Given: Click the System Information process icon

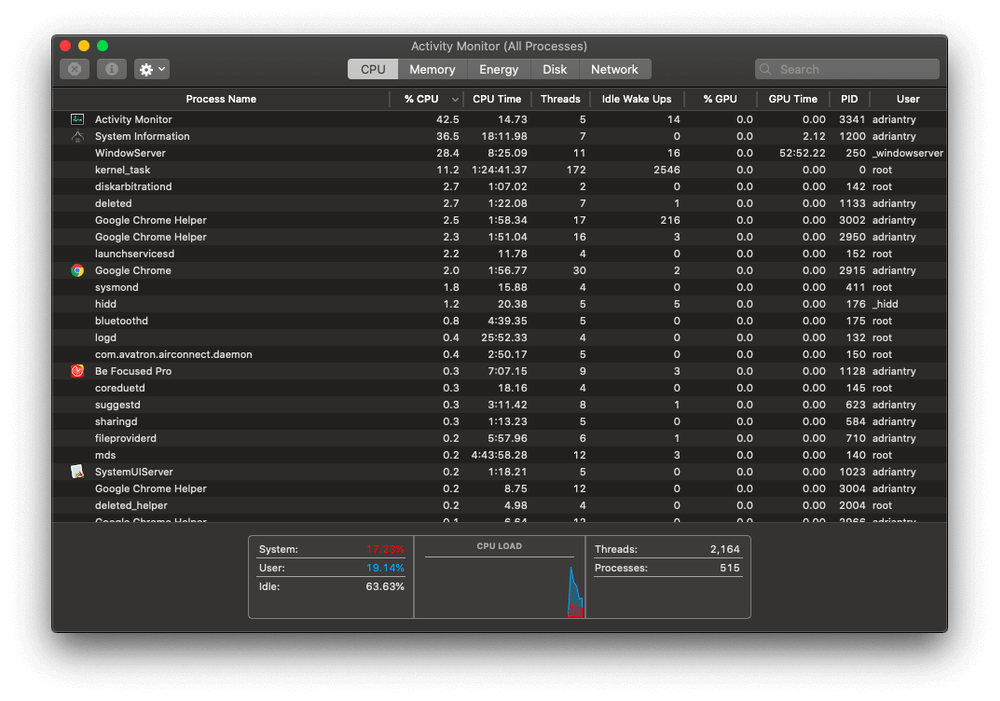Looking at the screenshot, I should [77, 136].
